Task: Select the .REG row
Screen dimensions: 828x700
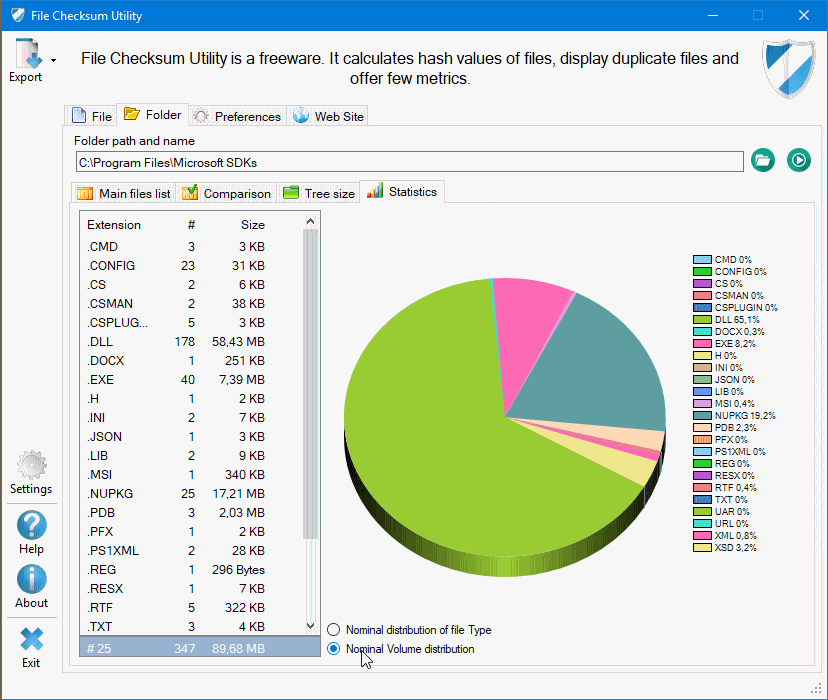Action: pos(192,570)
